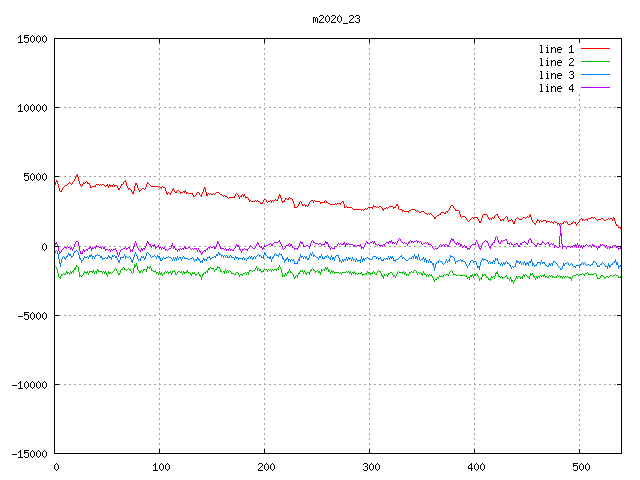Viewport: 640px width, 480px height.
Task: Click the -10000 y-axis tick label
Action: pyautogui.click(x=29, y=384)
